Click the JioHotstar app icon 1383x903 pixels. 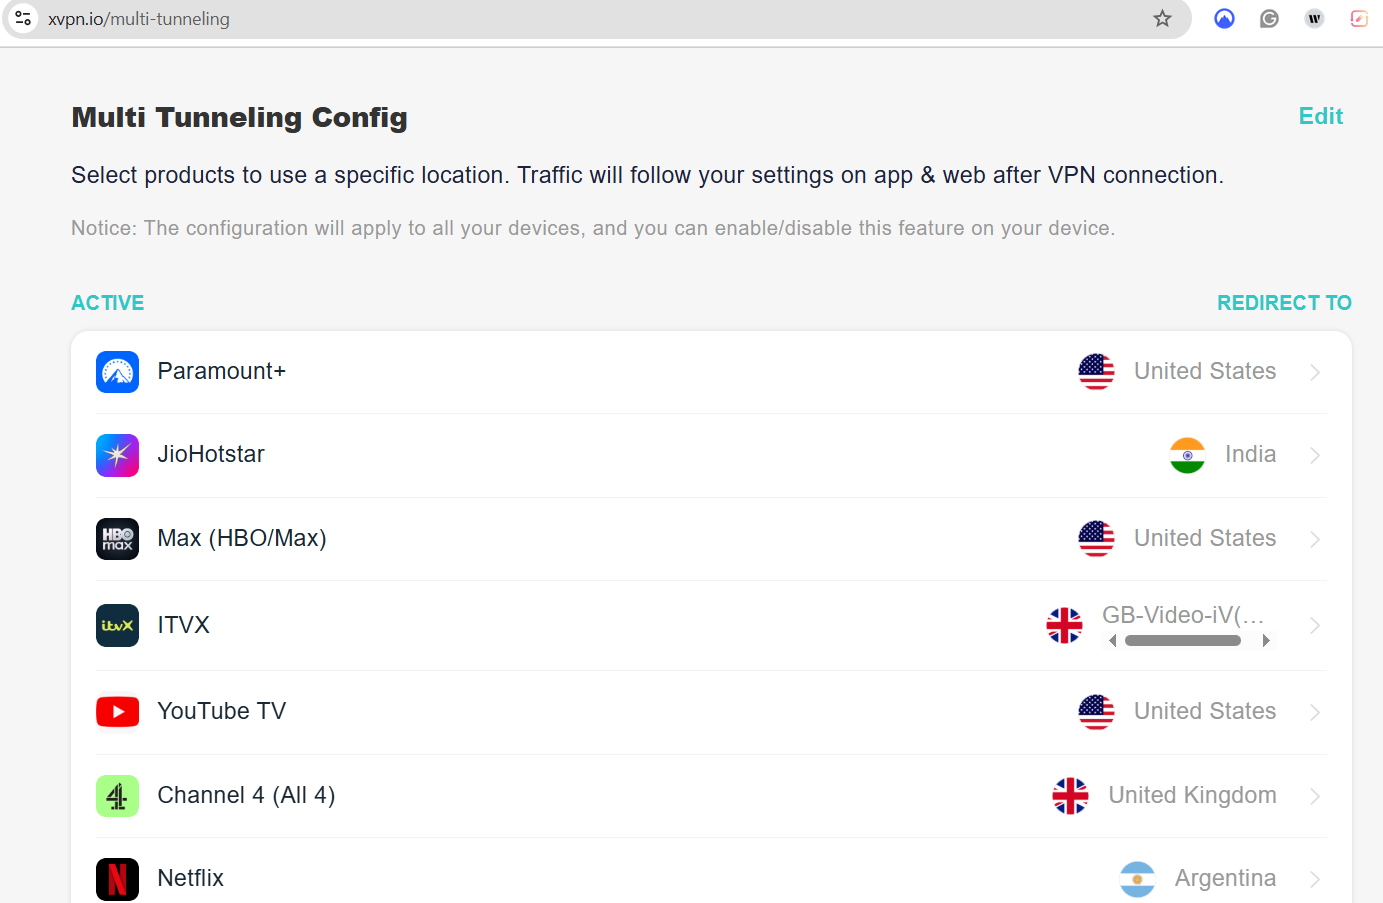coord(117,455)
